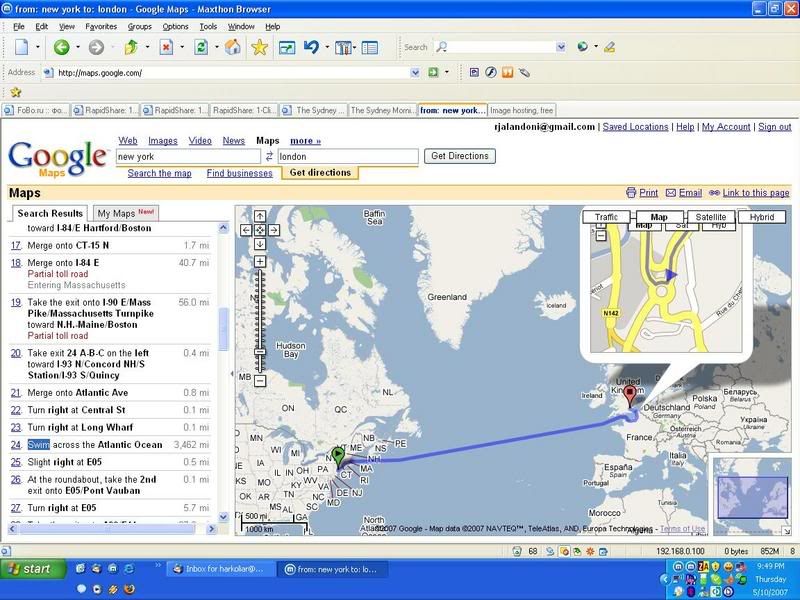The image size is (800, 600).
Task: Click the Forward navigation arrow icon
Action: [96, 47]
